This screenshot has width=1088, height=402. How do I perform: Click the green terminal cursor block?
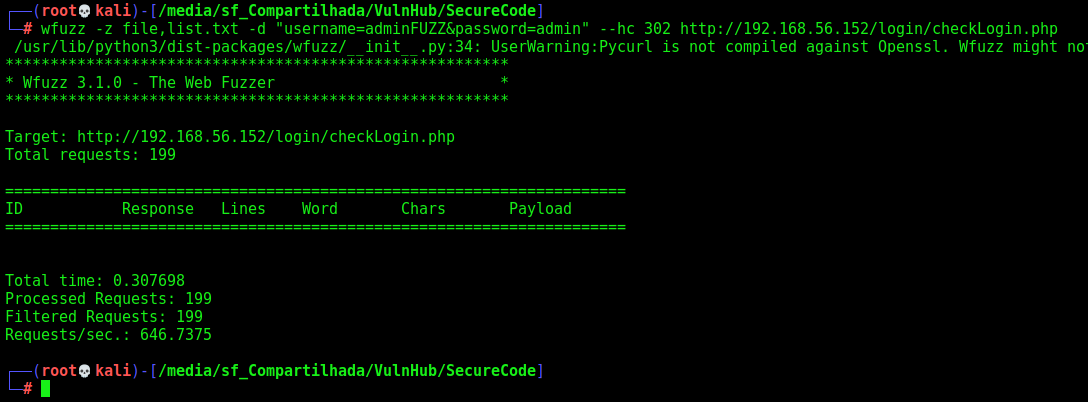[x=46, y=388]
